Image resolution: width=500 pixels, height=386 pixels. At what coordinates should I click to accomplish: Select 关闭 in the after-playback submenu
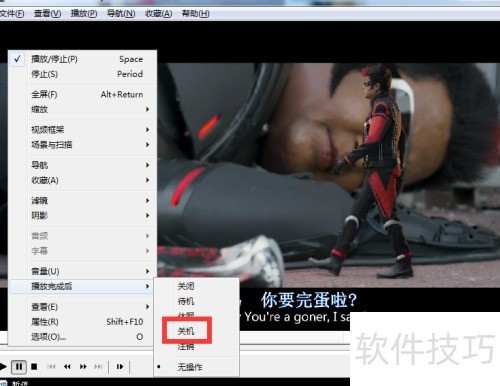click(x=197, y=286)
